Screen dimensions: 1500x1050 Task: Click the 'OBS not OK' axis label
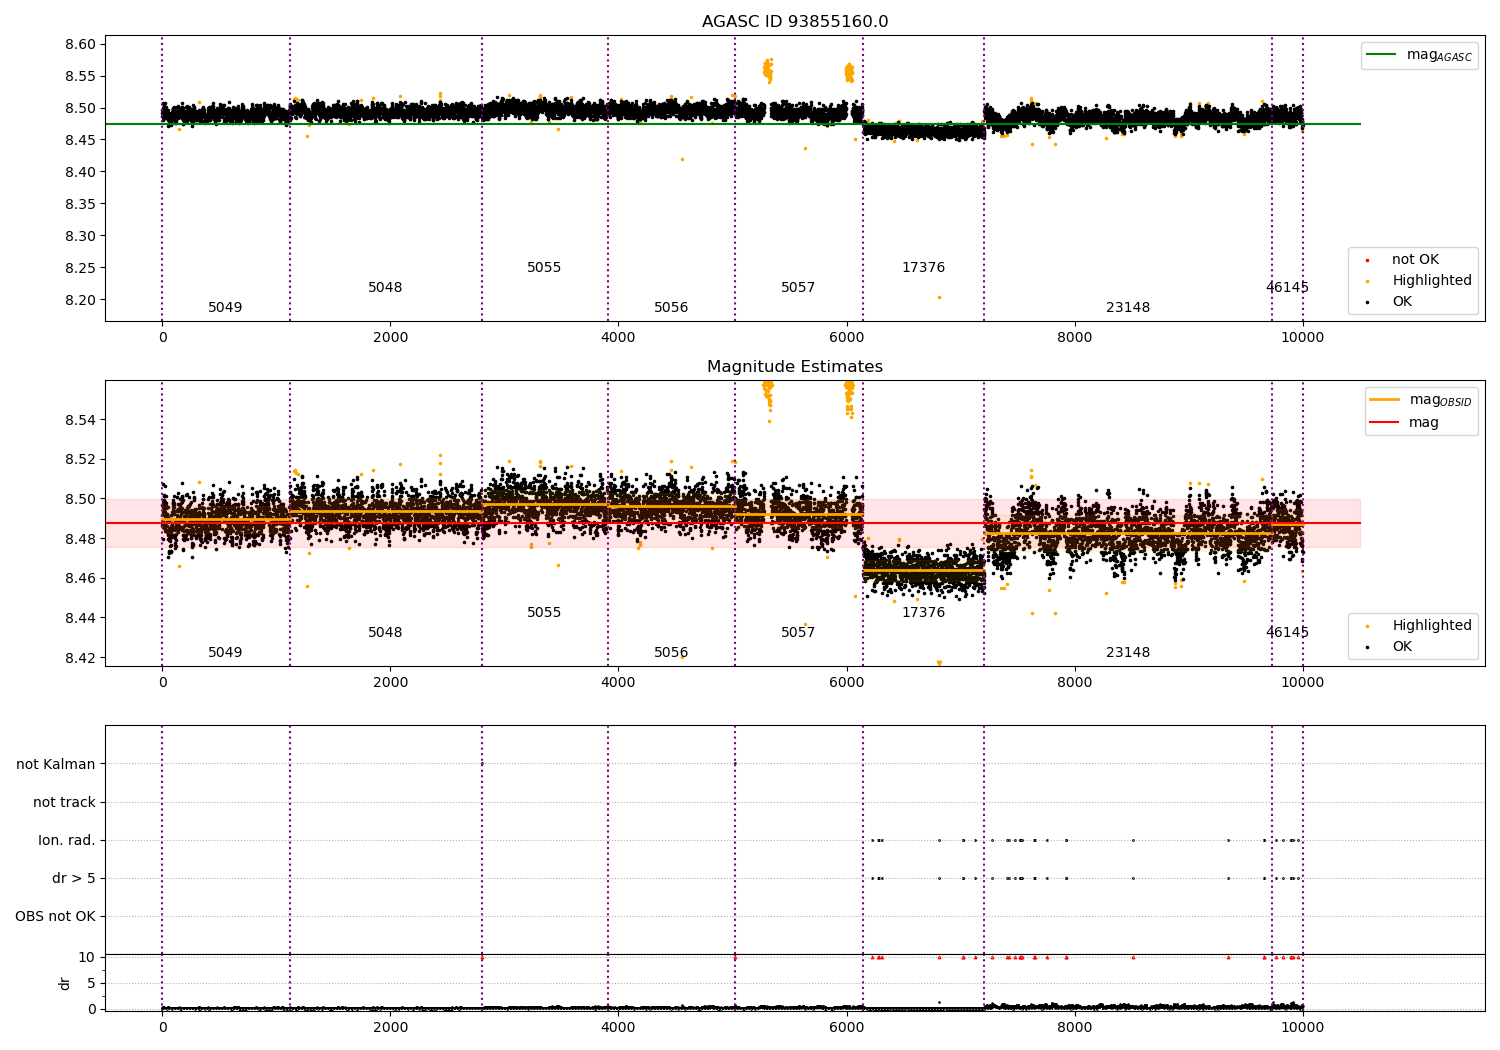pyautogui.click(x=55, y=916)
